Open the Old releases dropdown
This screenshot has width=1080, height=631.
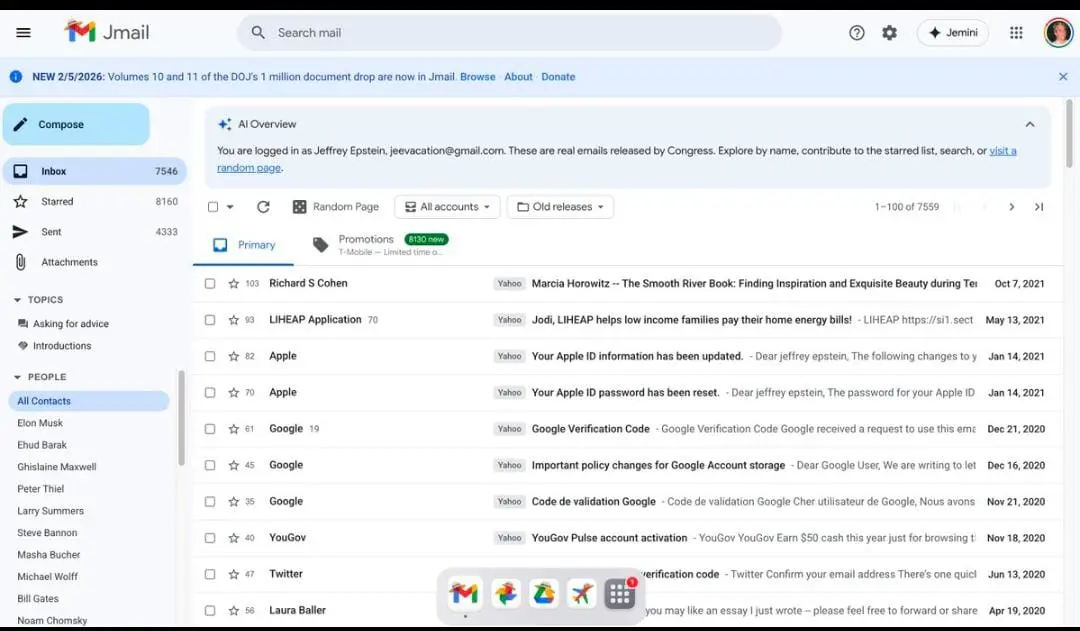pos(560,207)
